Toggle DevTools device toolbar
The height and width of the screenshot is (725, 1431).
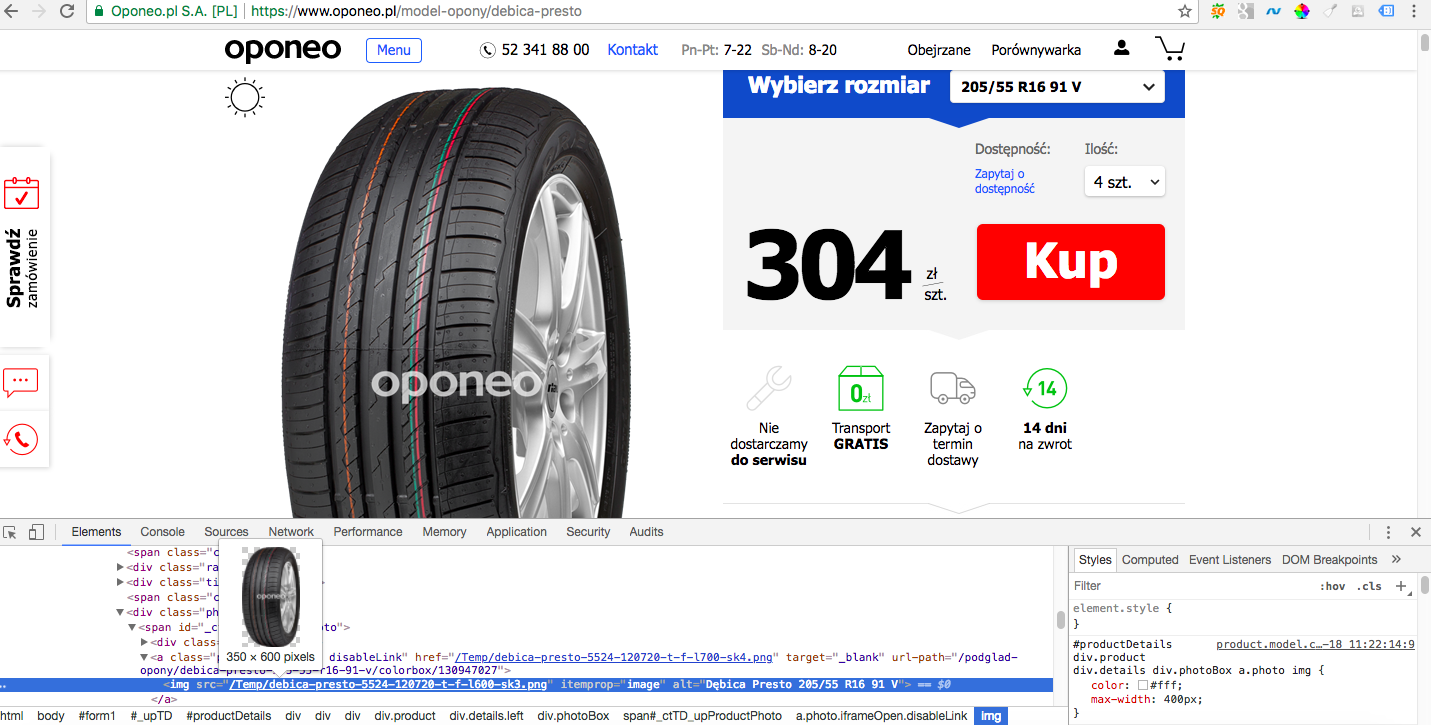[36, 532]
